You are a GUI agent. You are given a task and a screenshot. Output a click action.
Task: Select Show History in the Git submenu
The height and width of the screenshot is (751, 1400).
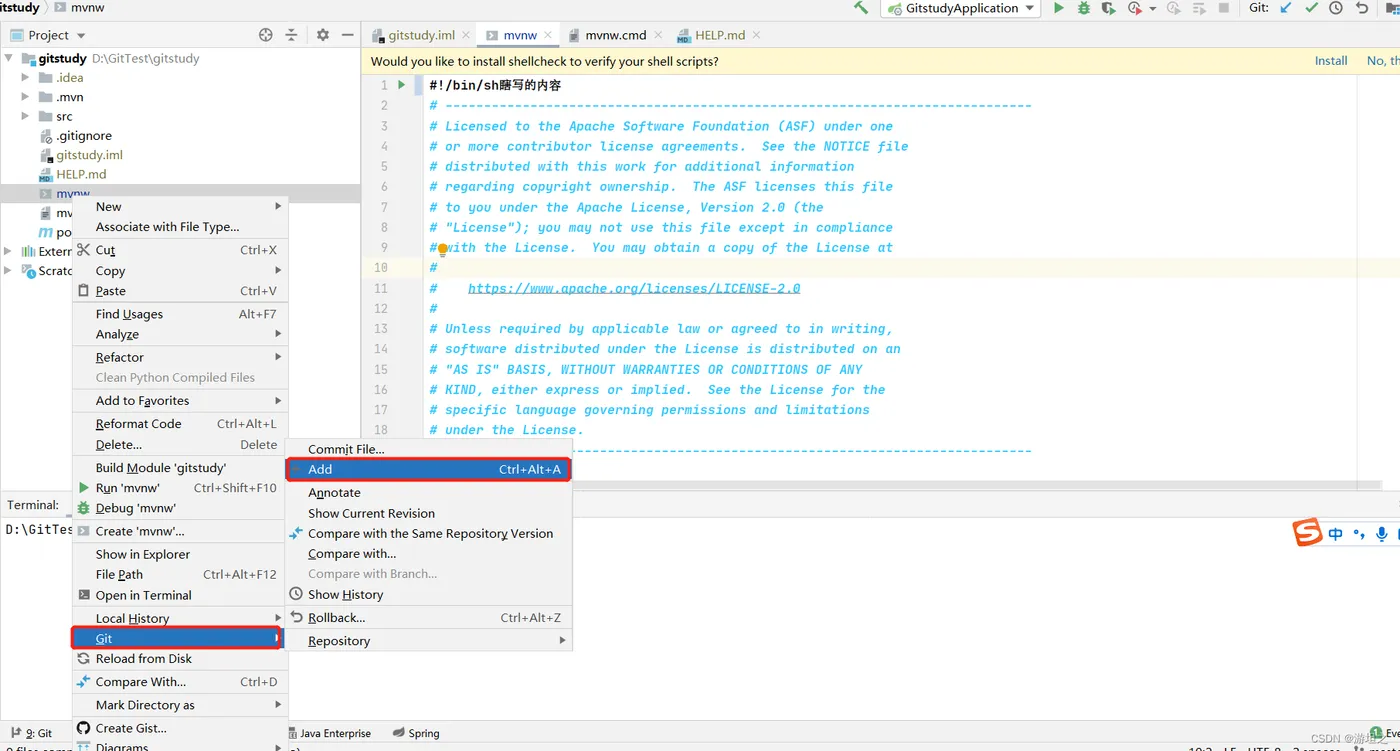pos(428,594)
